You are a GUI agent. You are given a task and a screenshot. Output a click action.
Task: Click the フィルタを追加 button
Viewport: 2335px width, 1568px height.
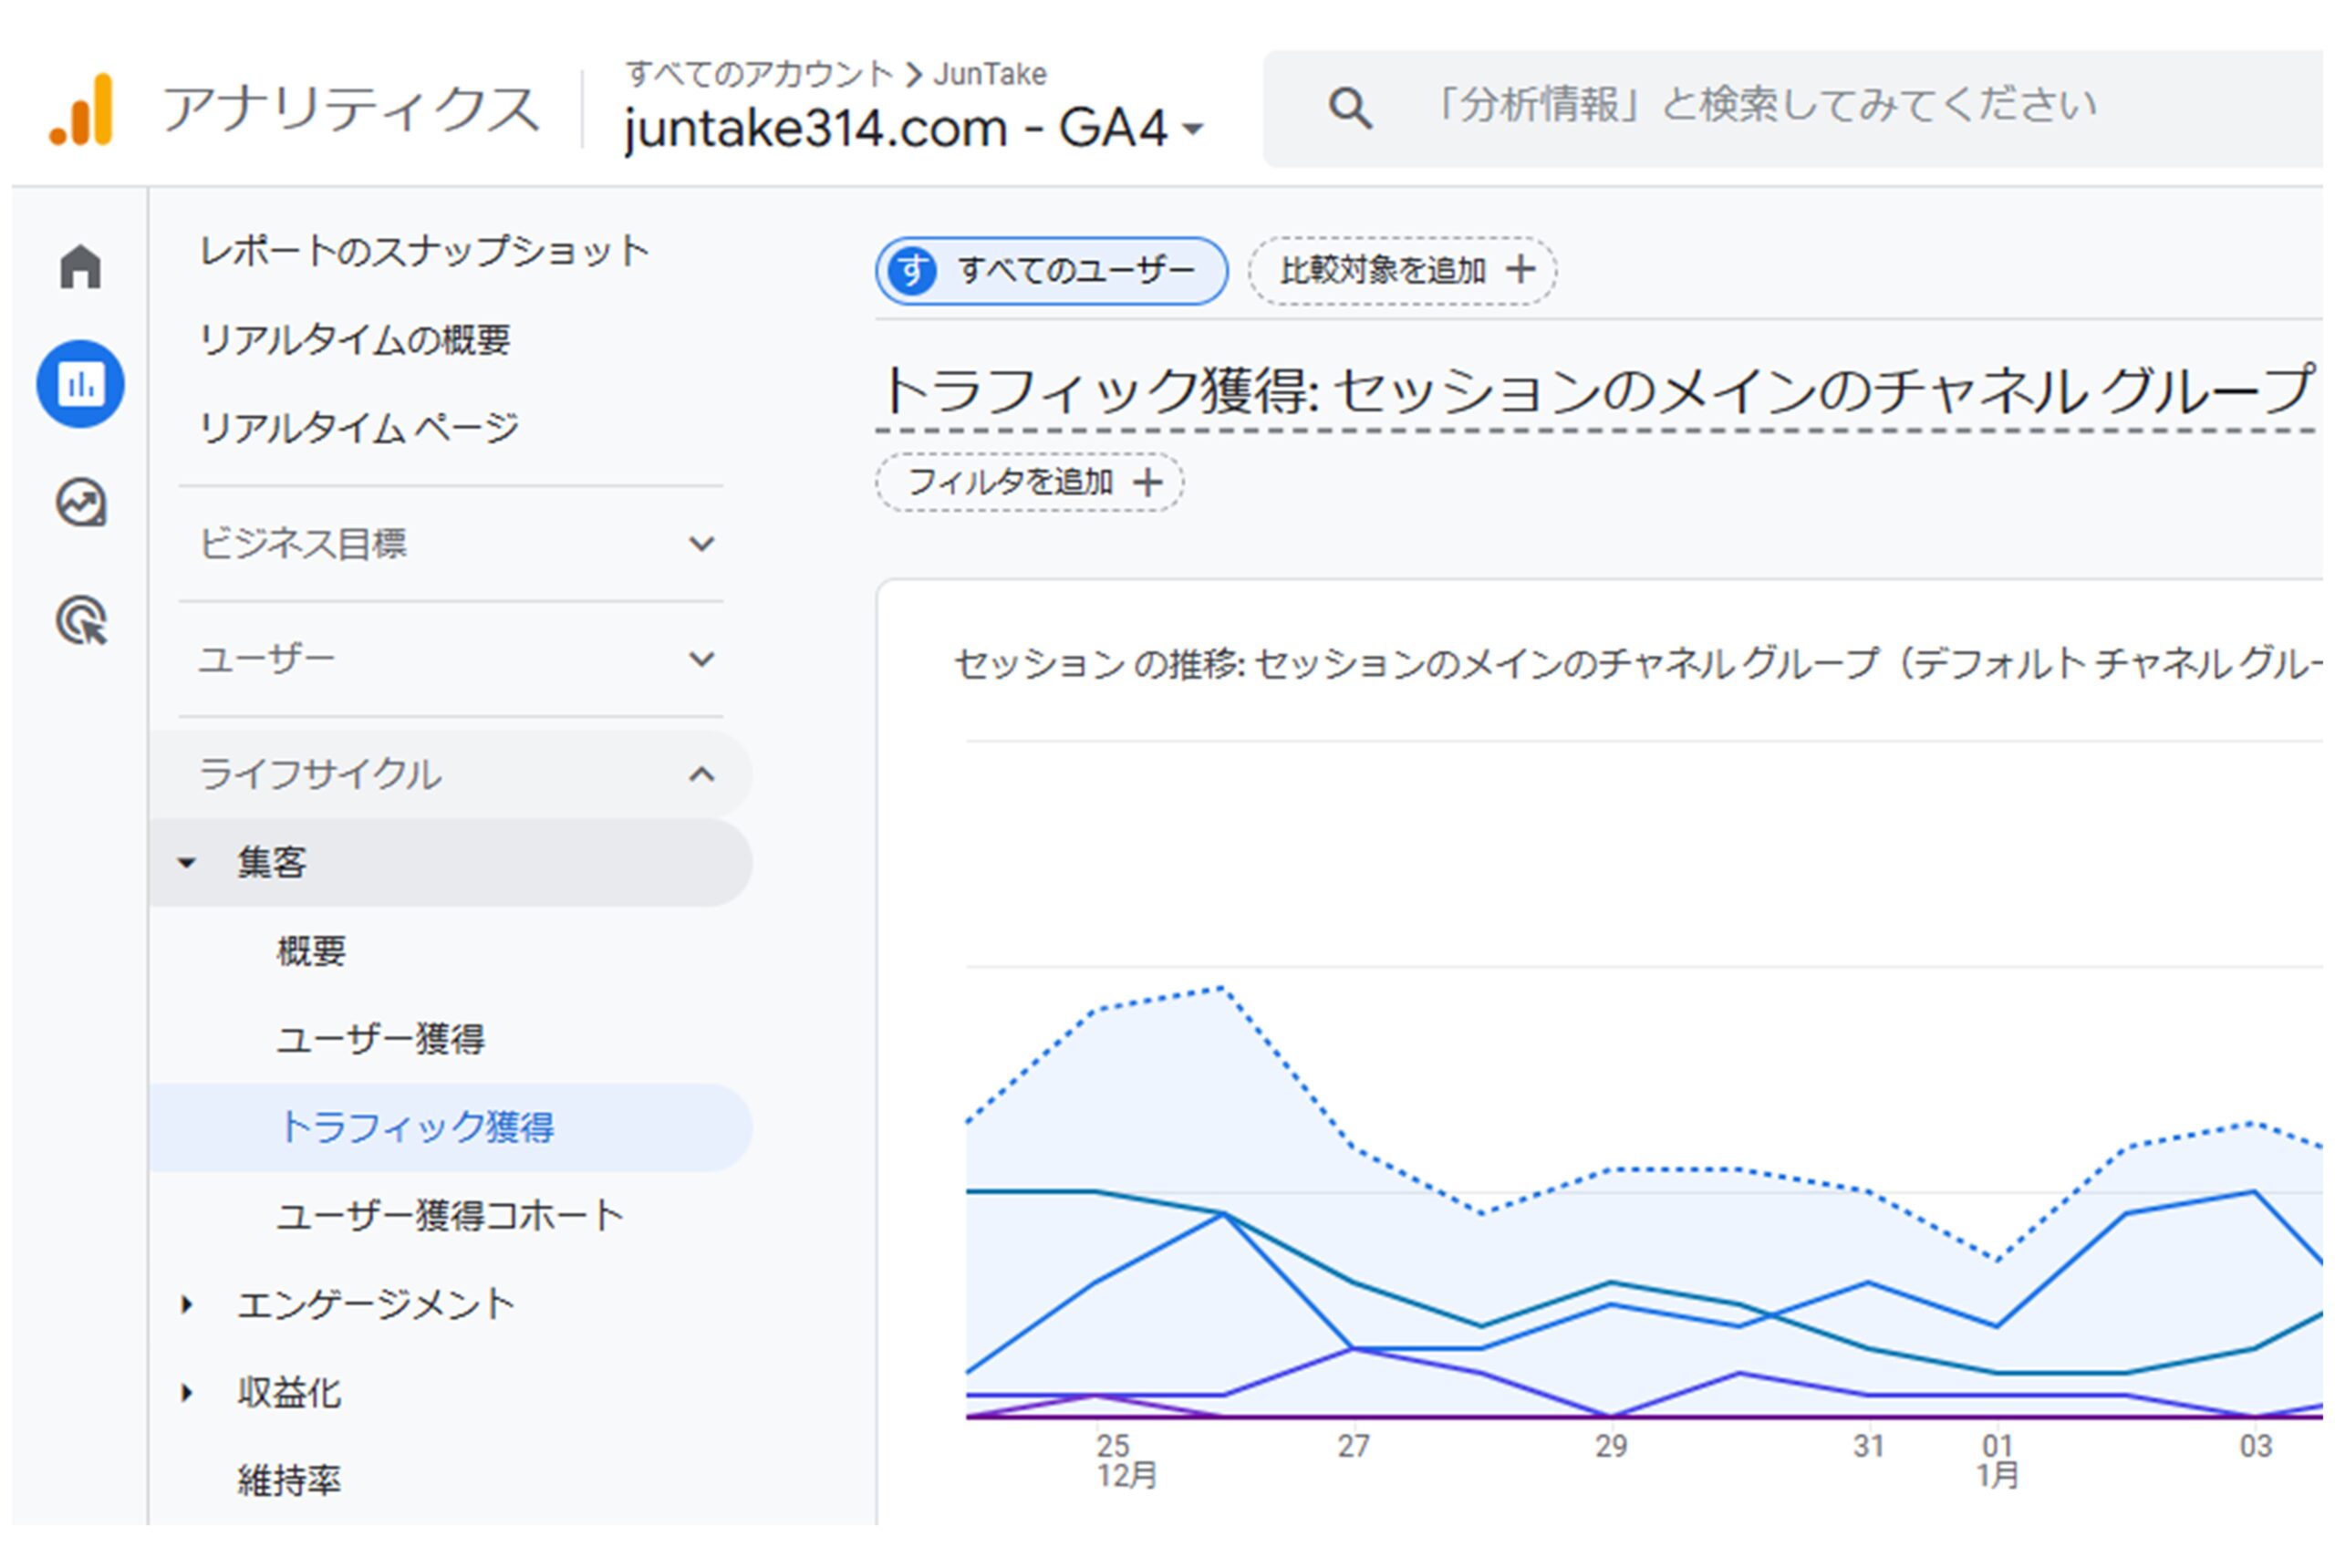pyautogui.click(x=1028, y=482)
